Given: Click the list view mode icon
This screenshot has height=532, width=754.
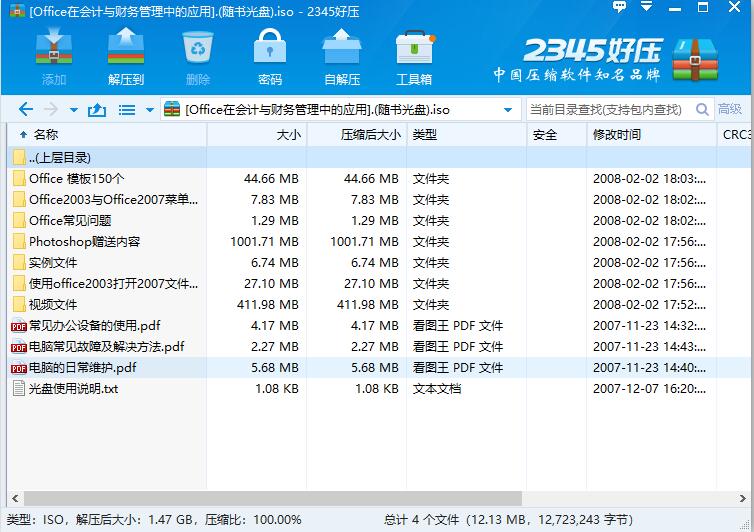Looking at the screenshot, I should point(126,110).
